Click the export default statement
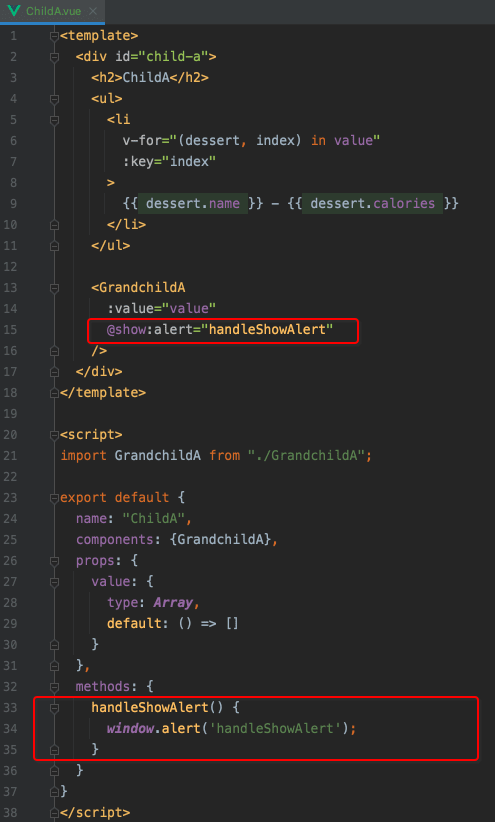The image size is (495, 822). [115, 497]
